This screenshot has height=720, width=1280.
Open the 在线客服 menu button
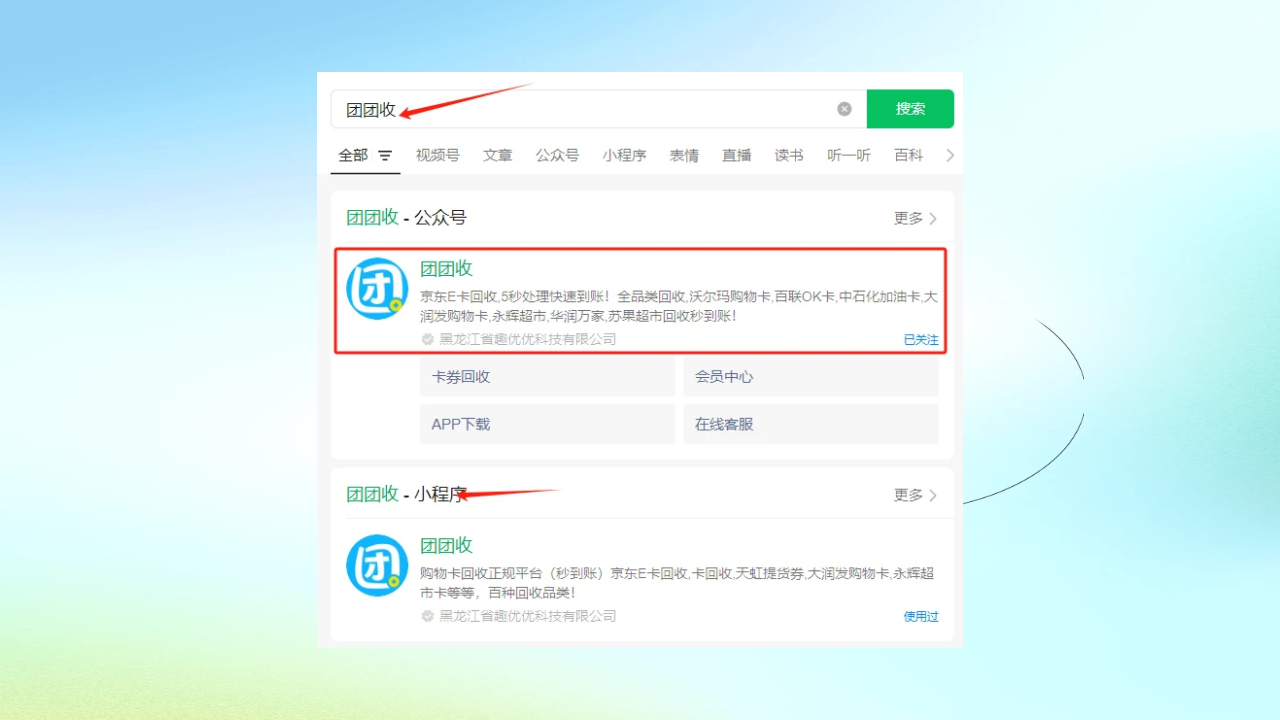[x=811, y=424]
